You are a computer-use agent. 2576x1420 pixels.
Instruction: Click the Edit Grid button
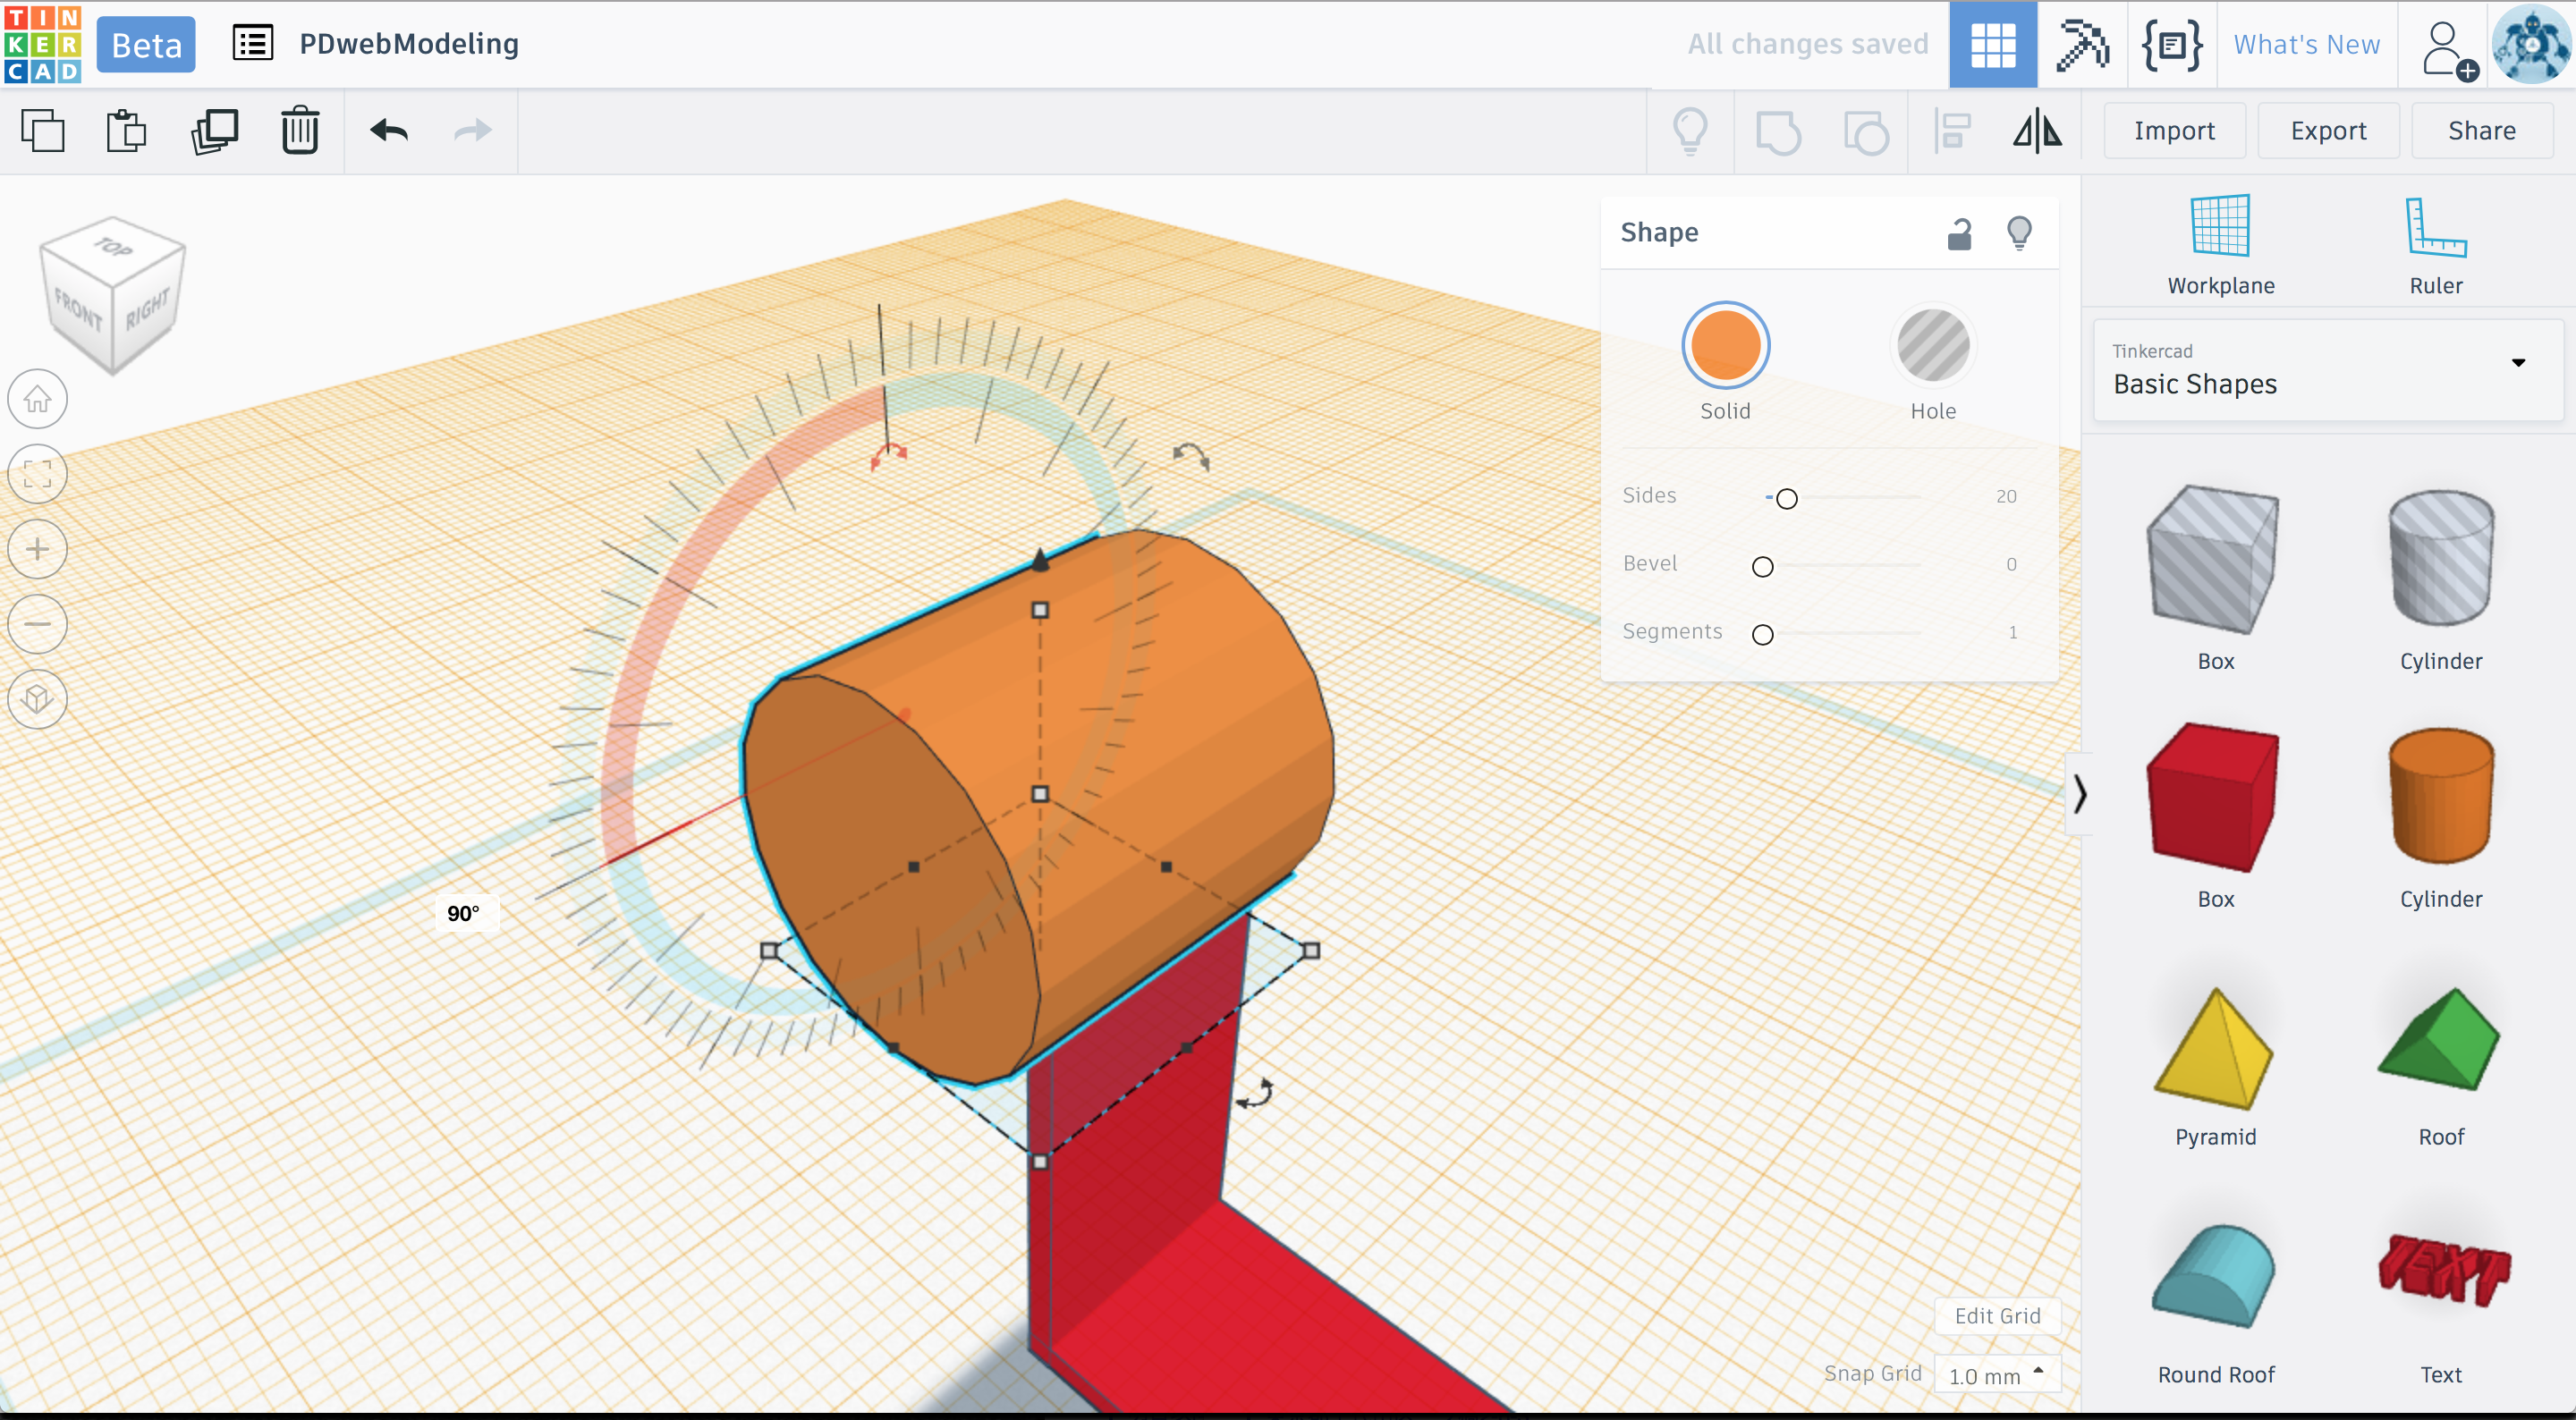(x=1997, y=1316)
